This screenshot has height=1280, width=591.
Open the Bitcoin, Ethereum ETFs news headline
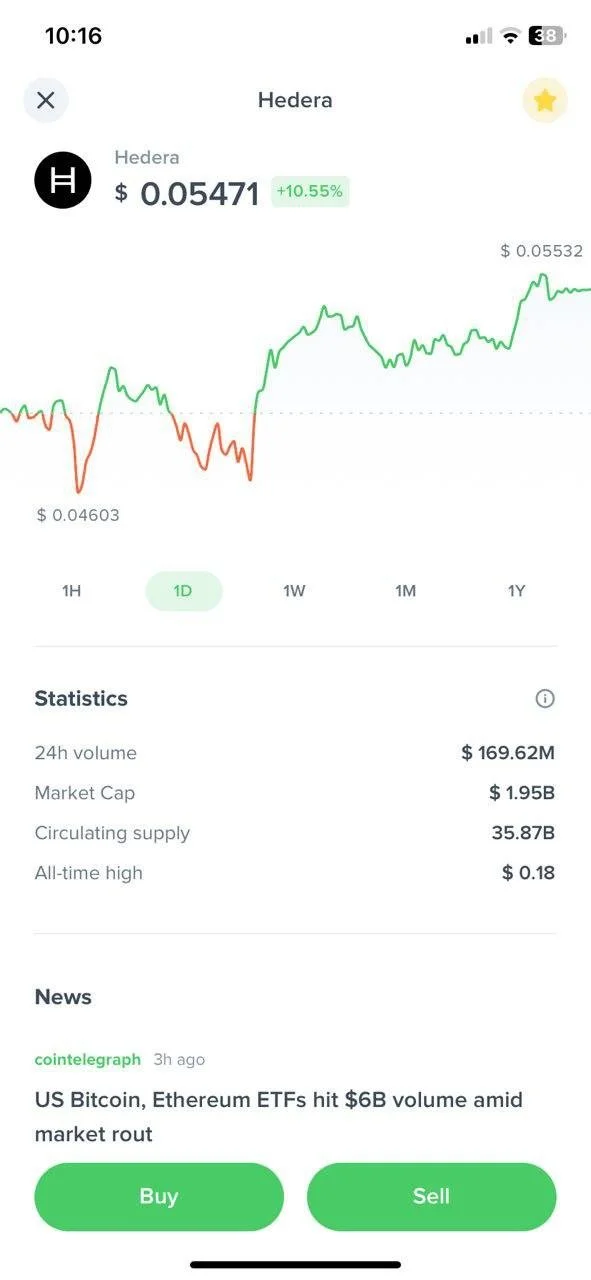[x=279, y=1117]
